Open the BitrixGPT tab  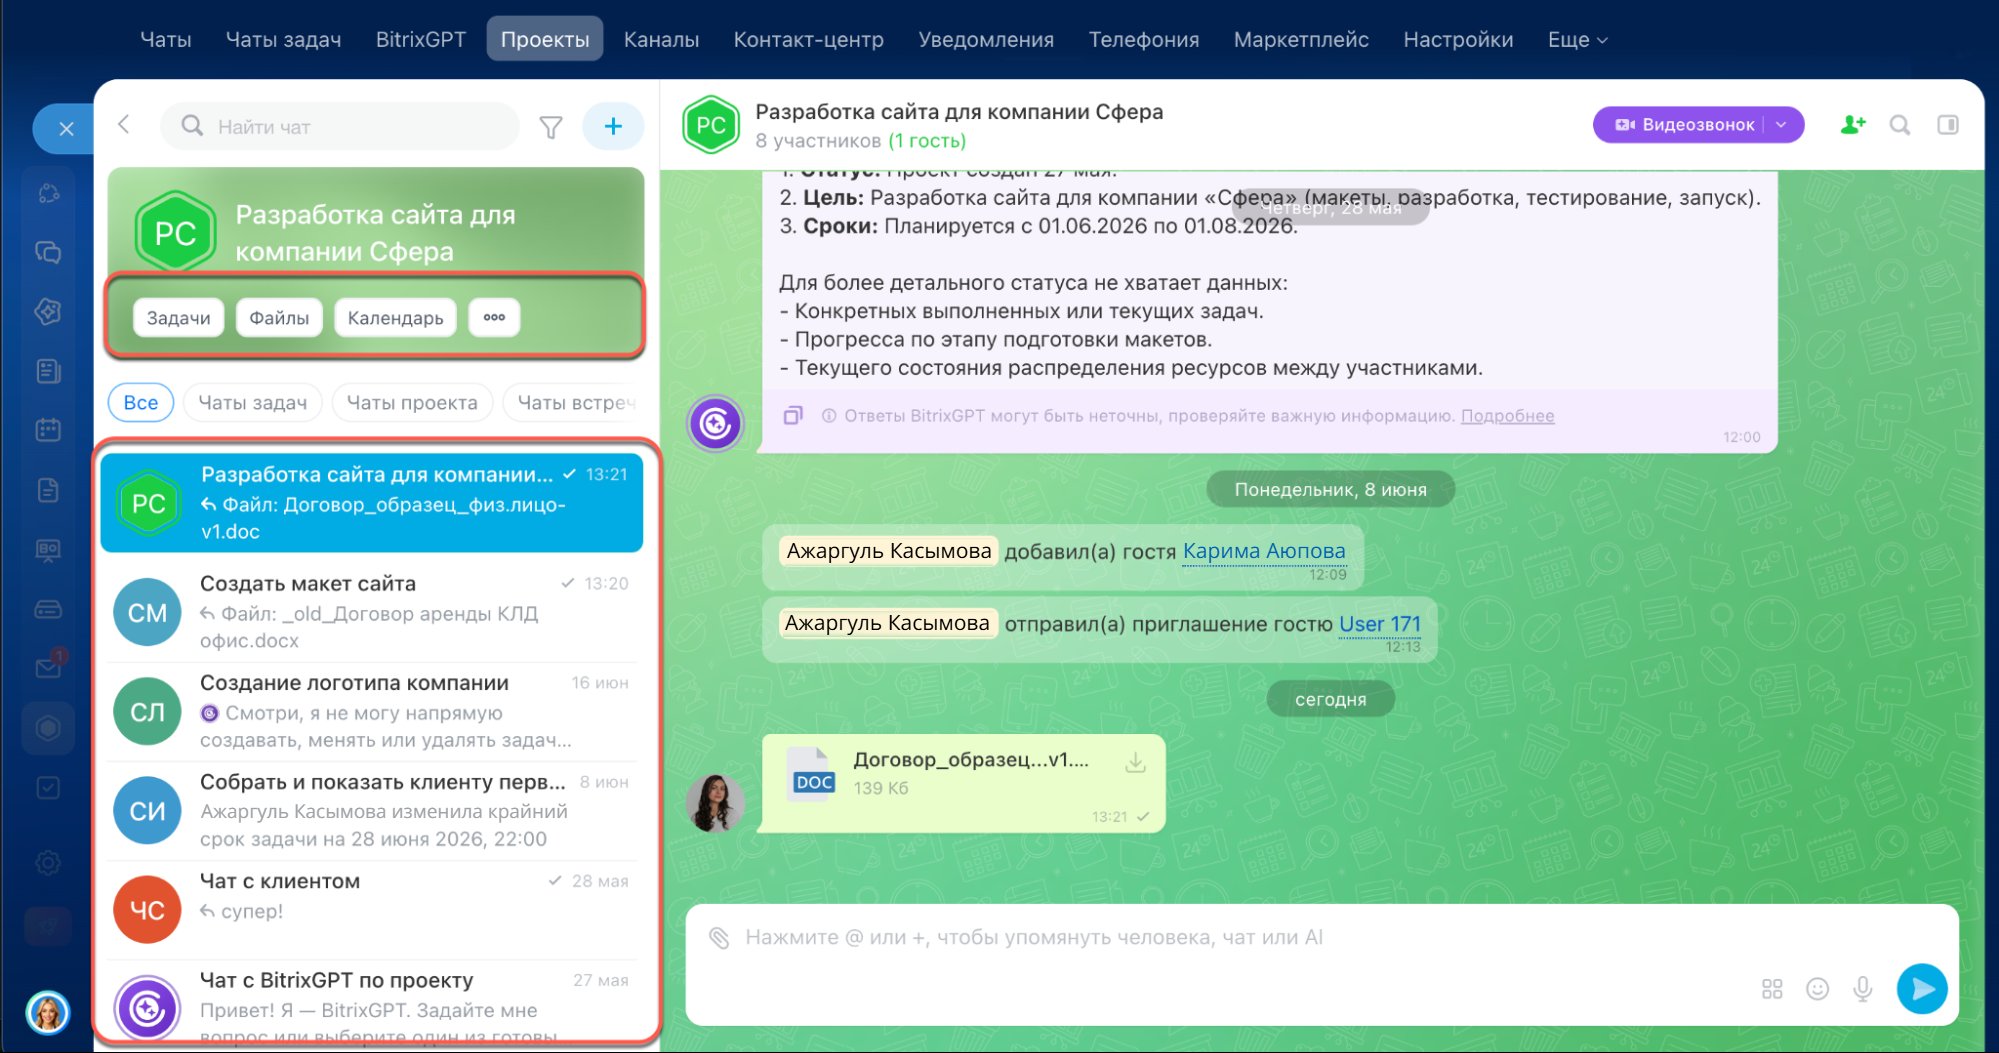click(421, 40)
